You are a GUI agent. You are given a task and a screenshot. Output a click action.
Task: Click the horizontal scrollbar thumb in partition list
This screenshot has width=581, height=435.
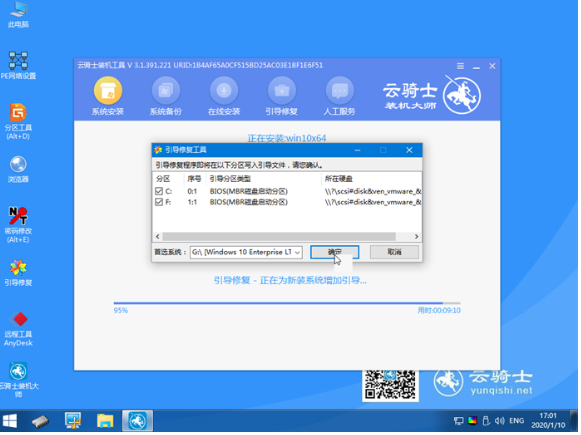pos(279,236)
